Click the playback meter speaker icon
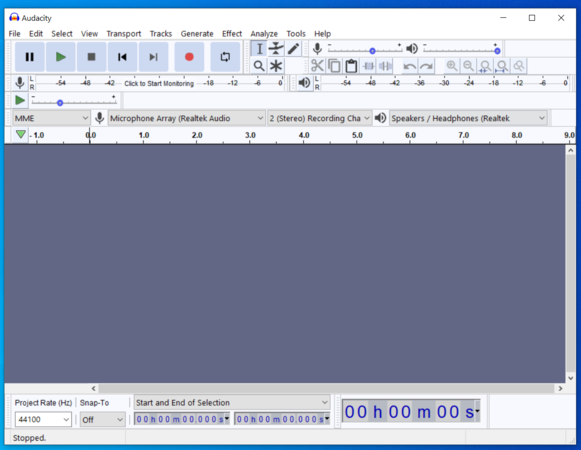The height and width of the screenshot is (450, 581). tap(304, 83)
